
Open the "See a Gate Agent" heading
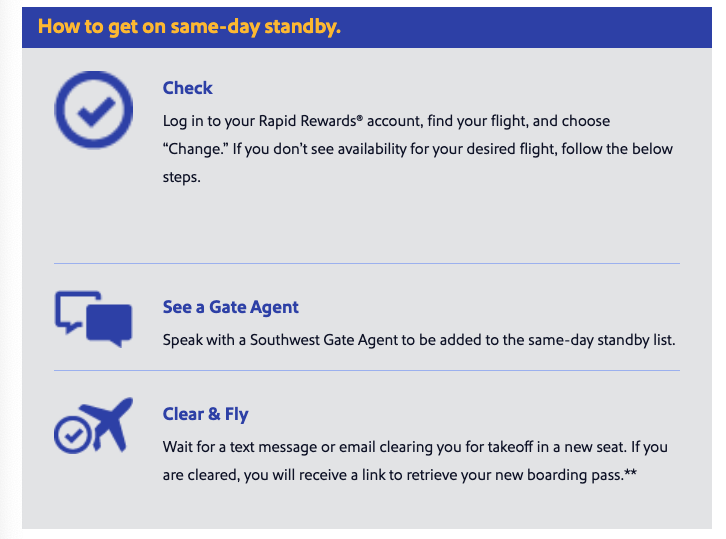coord(231,307)
